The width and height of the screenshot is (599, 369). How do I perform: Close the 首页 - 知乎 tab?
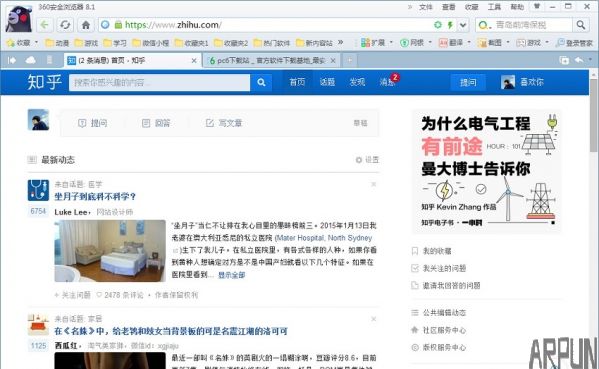[194, 60]
